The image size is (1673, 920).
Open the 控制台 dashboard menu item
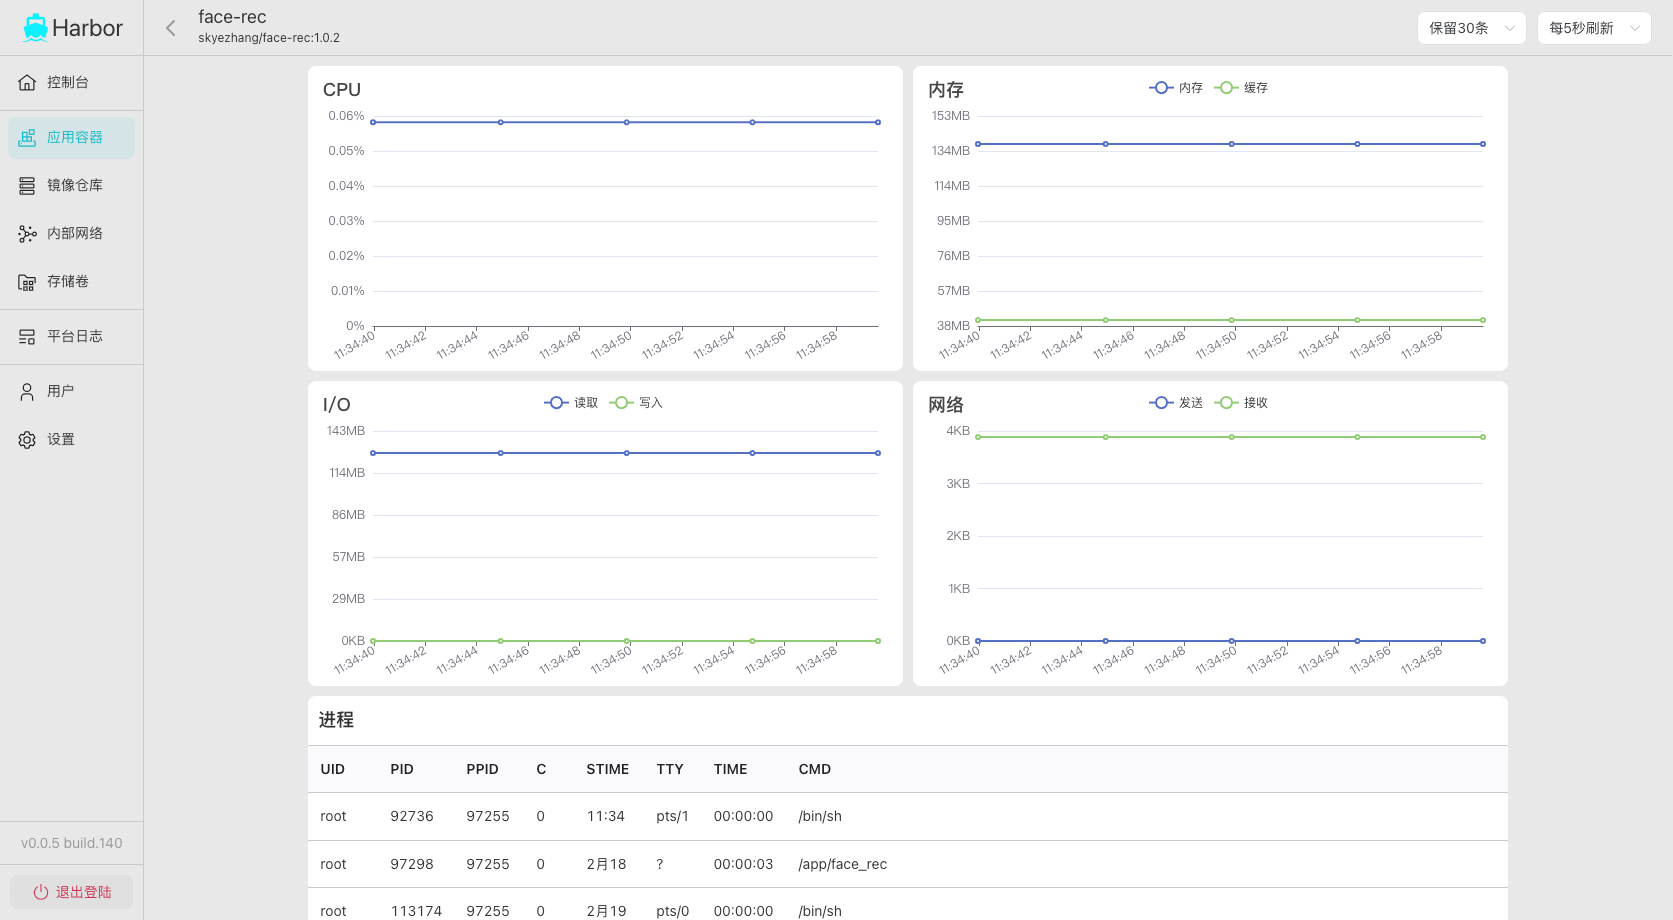(x=71, y=82)
